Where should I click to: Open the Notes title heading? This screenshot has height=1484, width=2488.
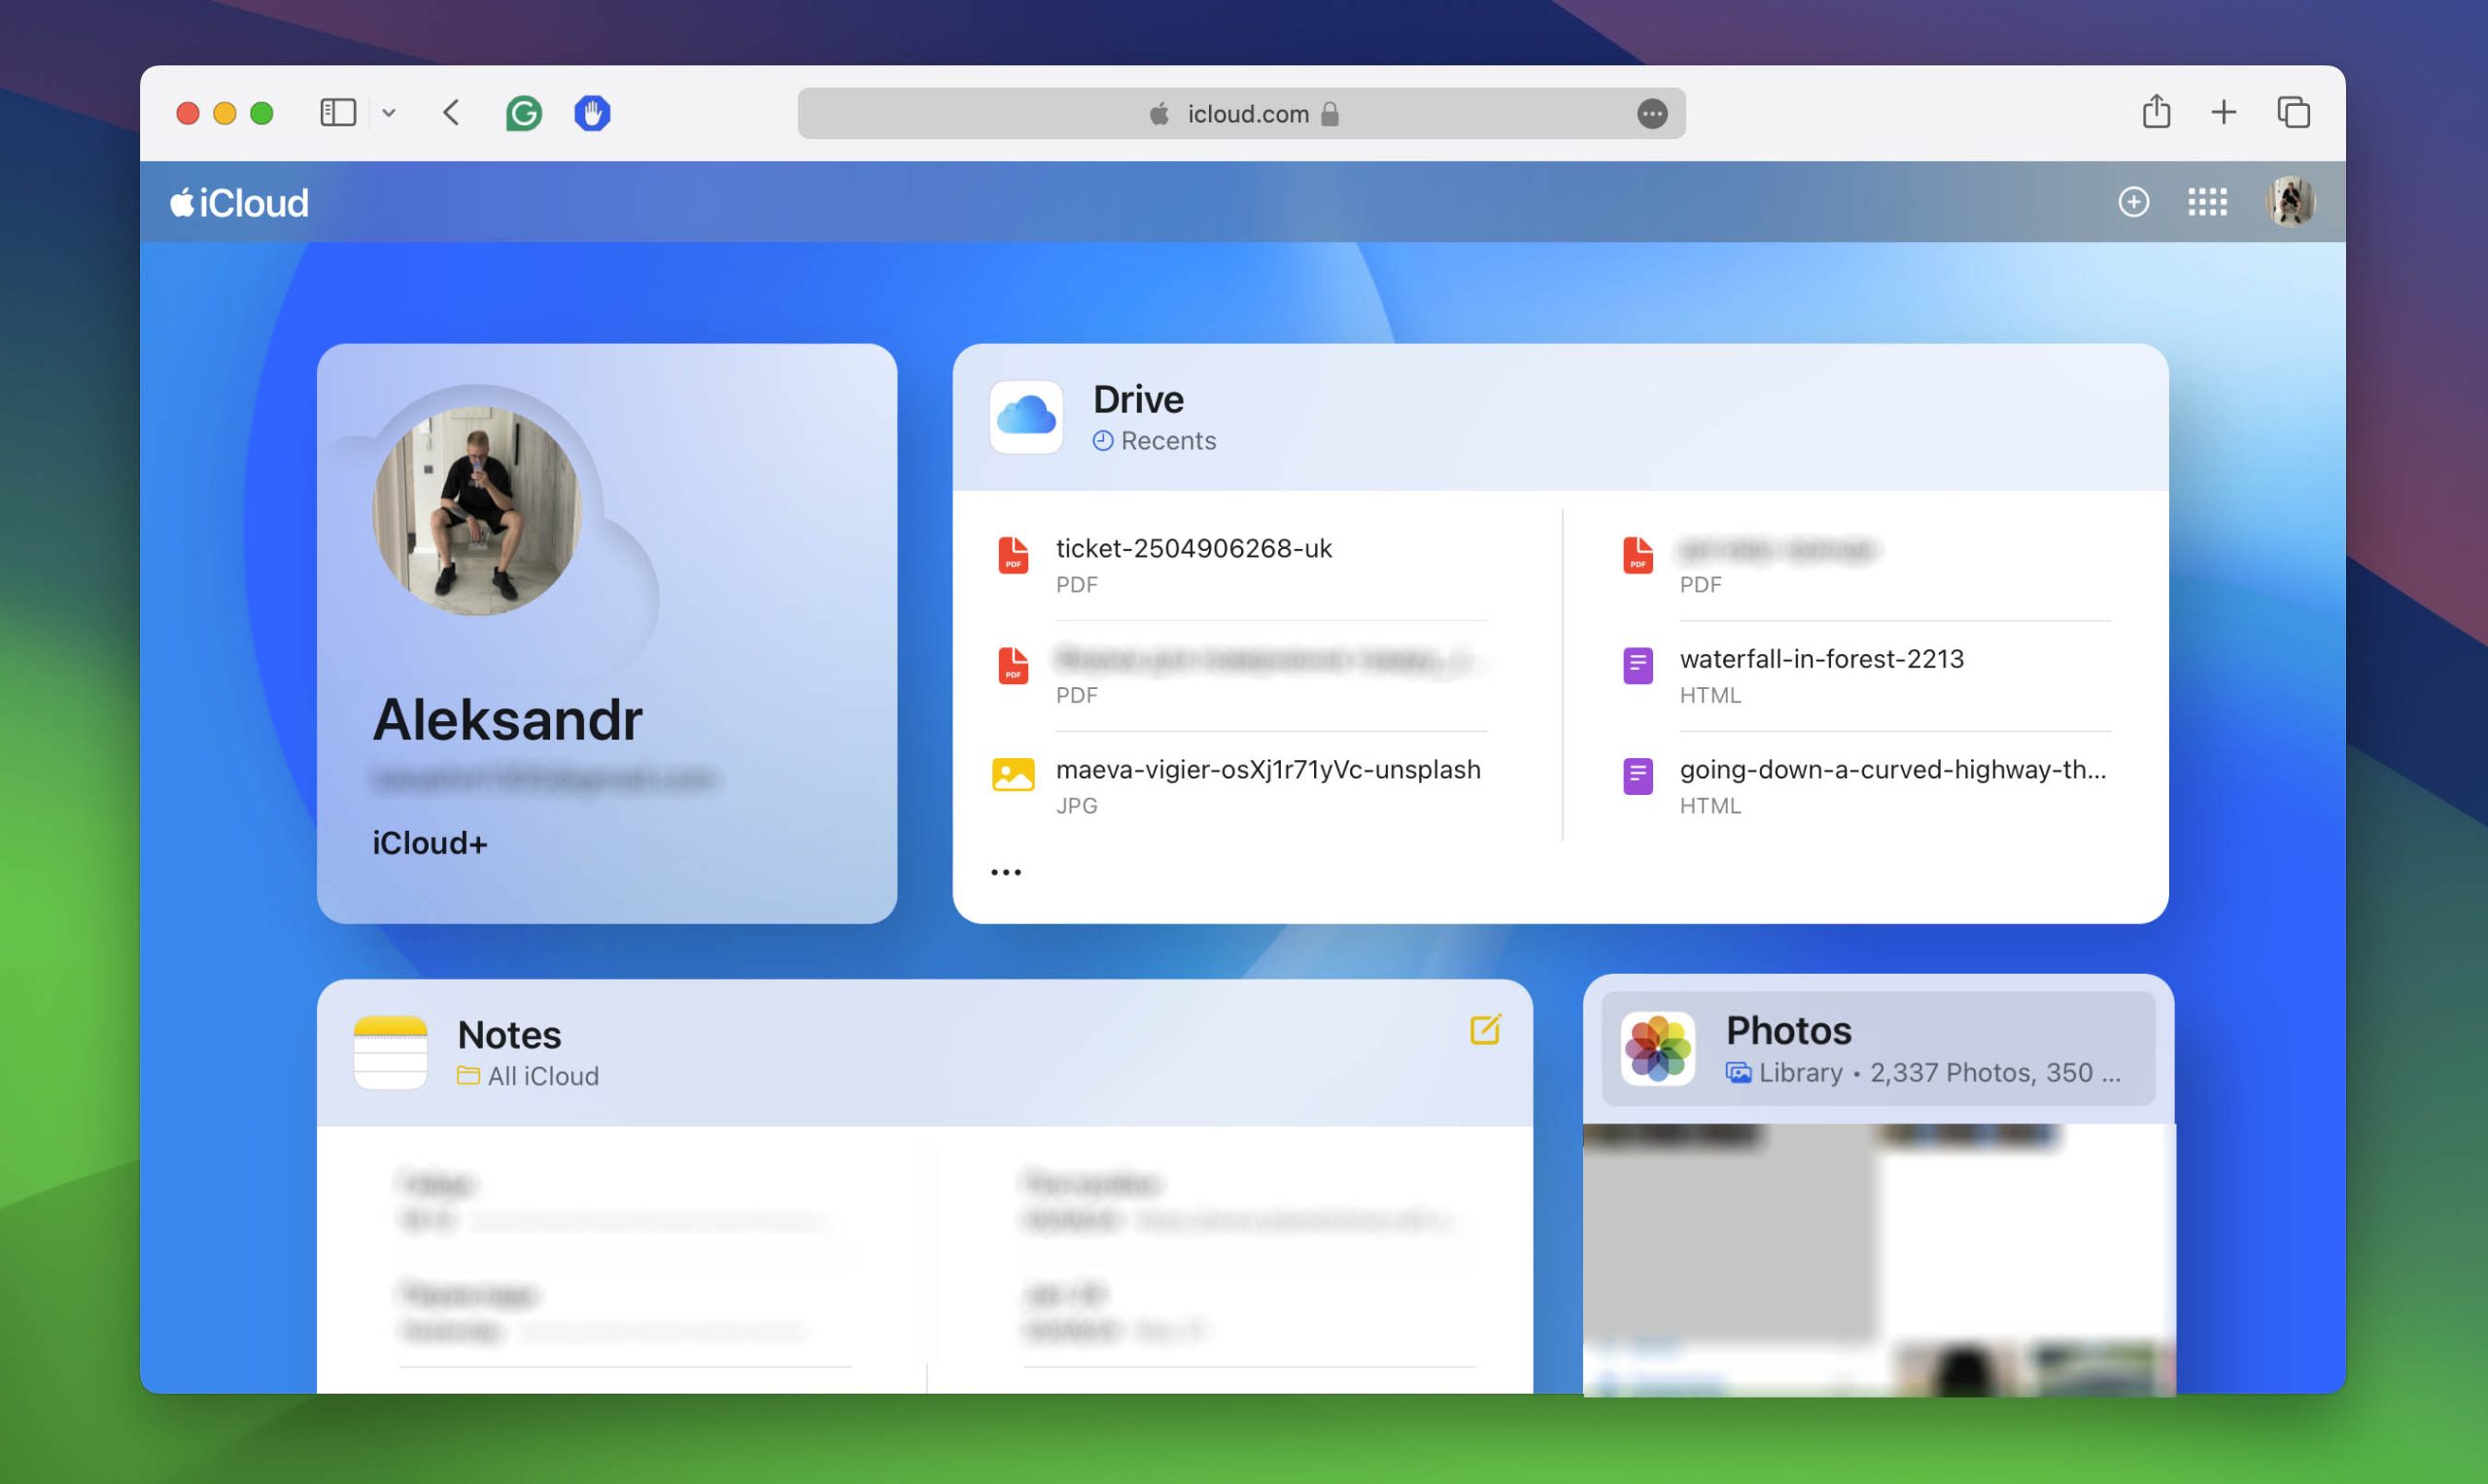[509, 1034]
